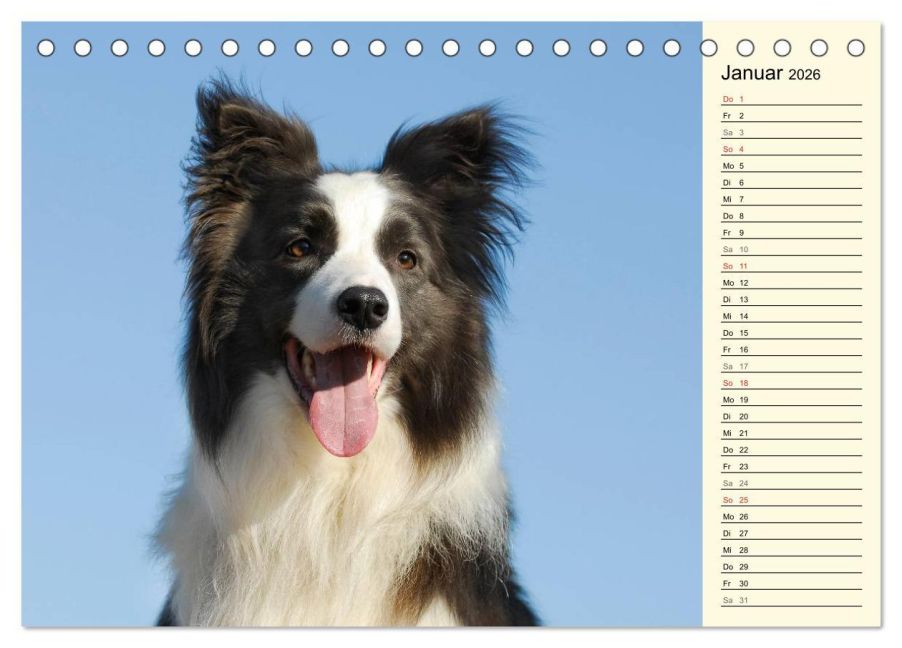Screen dimensions: 902x648
Task: Select the Fr 23 date row
Action: pyautogui.click(x=791, y=466)
